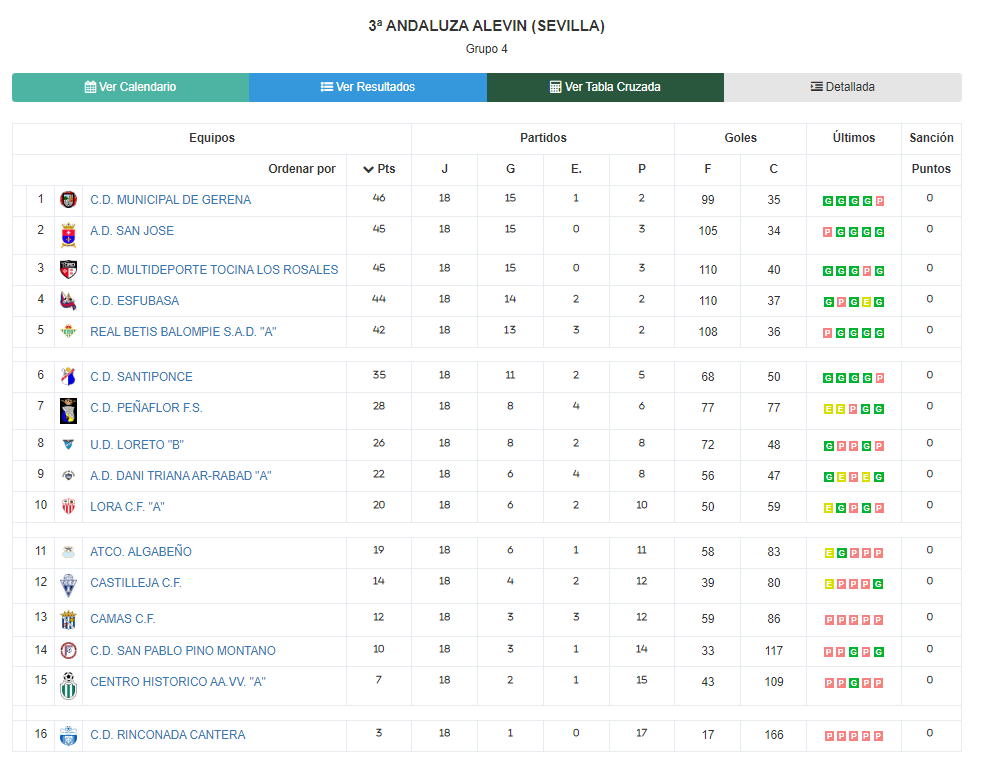
Task: Click the Grupo 4 subtitle
Action: click(487, 49)
